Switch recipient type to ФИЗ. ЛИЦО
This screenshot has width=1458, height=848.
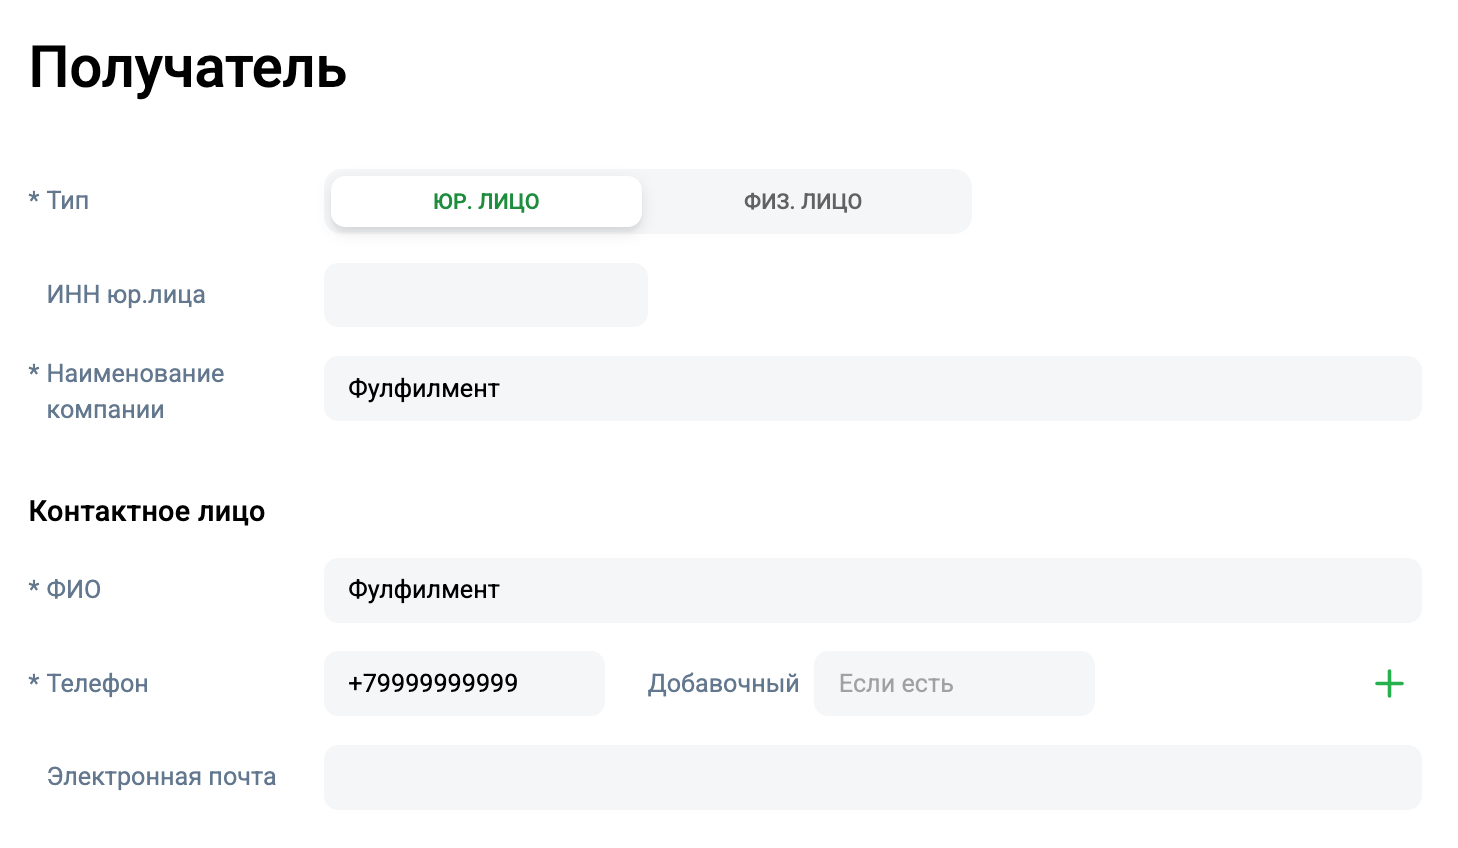(x=802, y=201)
